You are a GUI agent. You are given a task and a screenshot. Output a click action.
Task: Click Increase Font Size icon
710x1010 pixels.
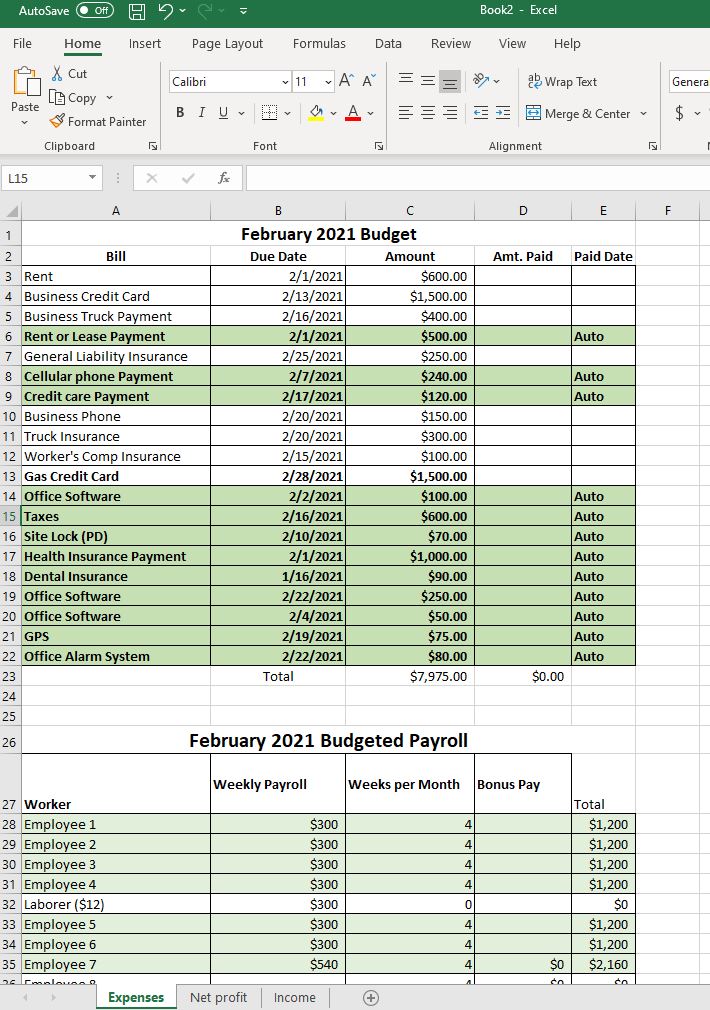[x=346, y=81]
